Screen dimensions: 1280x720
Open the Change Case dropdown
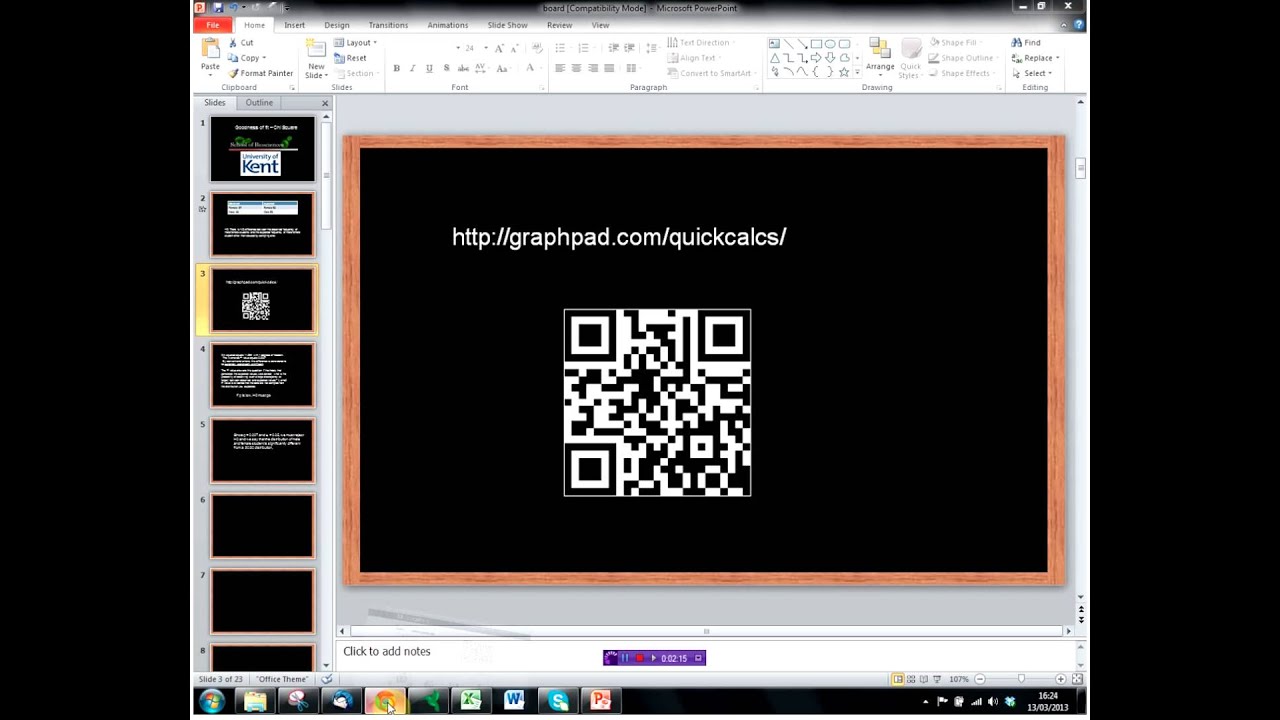(x=503, y=68)
